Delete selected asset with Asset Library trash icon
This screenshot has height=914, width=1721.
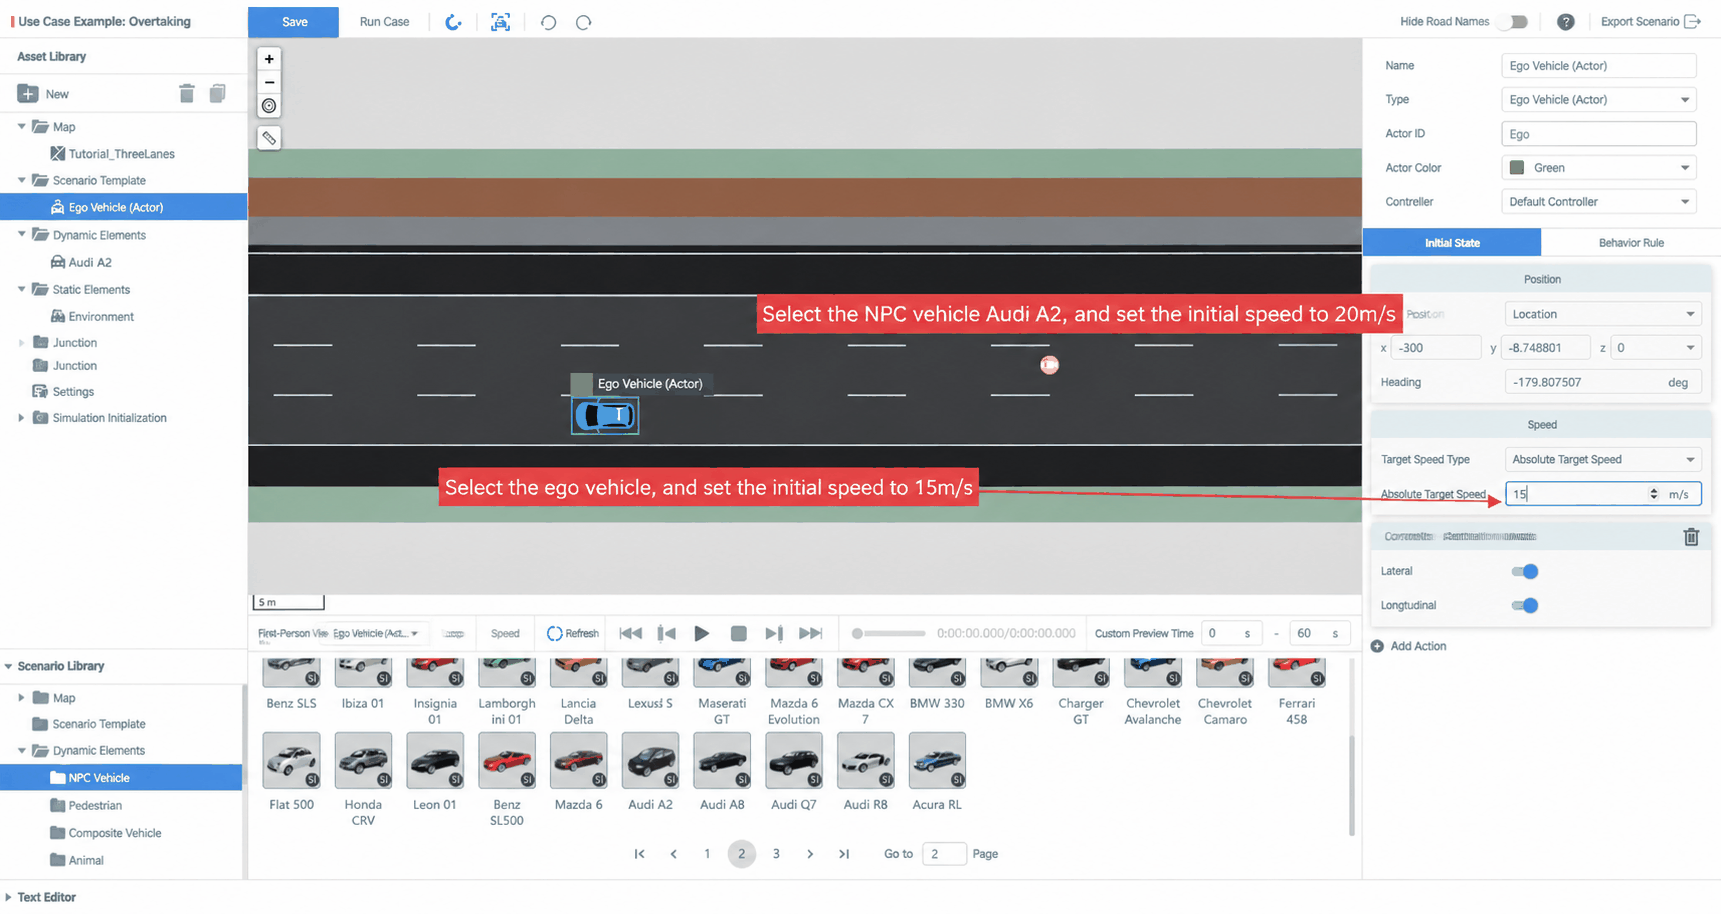187,94
